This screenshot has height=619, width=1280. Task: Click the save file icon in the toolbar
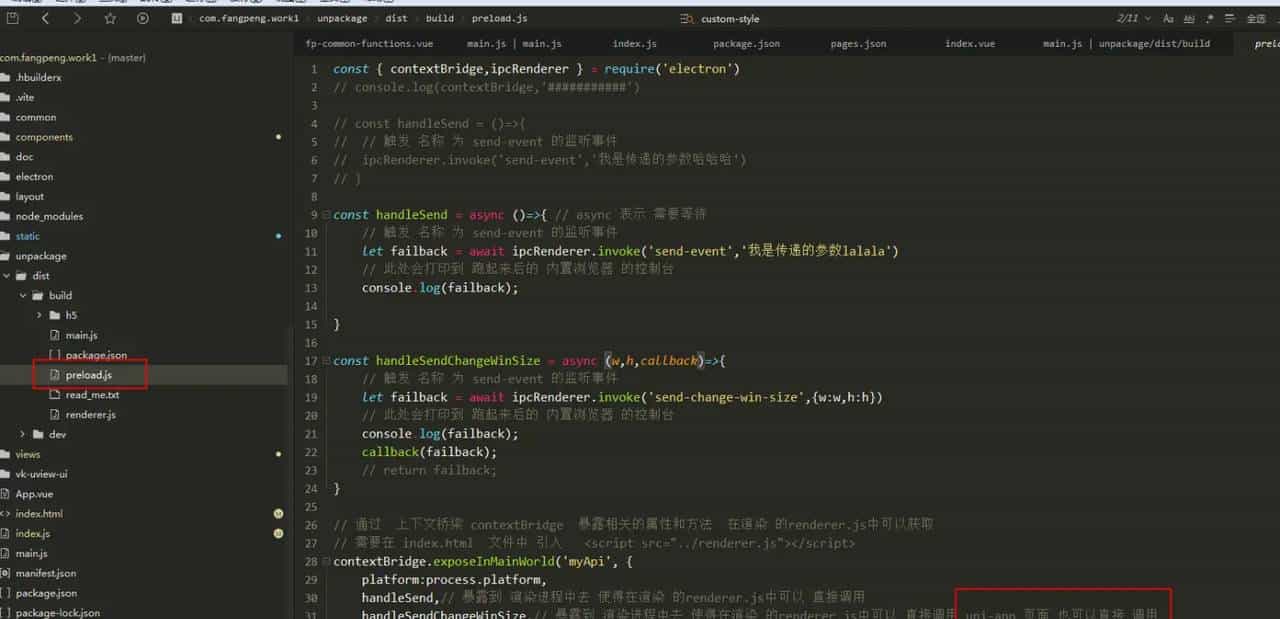[x=13, y=18]
